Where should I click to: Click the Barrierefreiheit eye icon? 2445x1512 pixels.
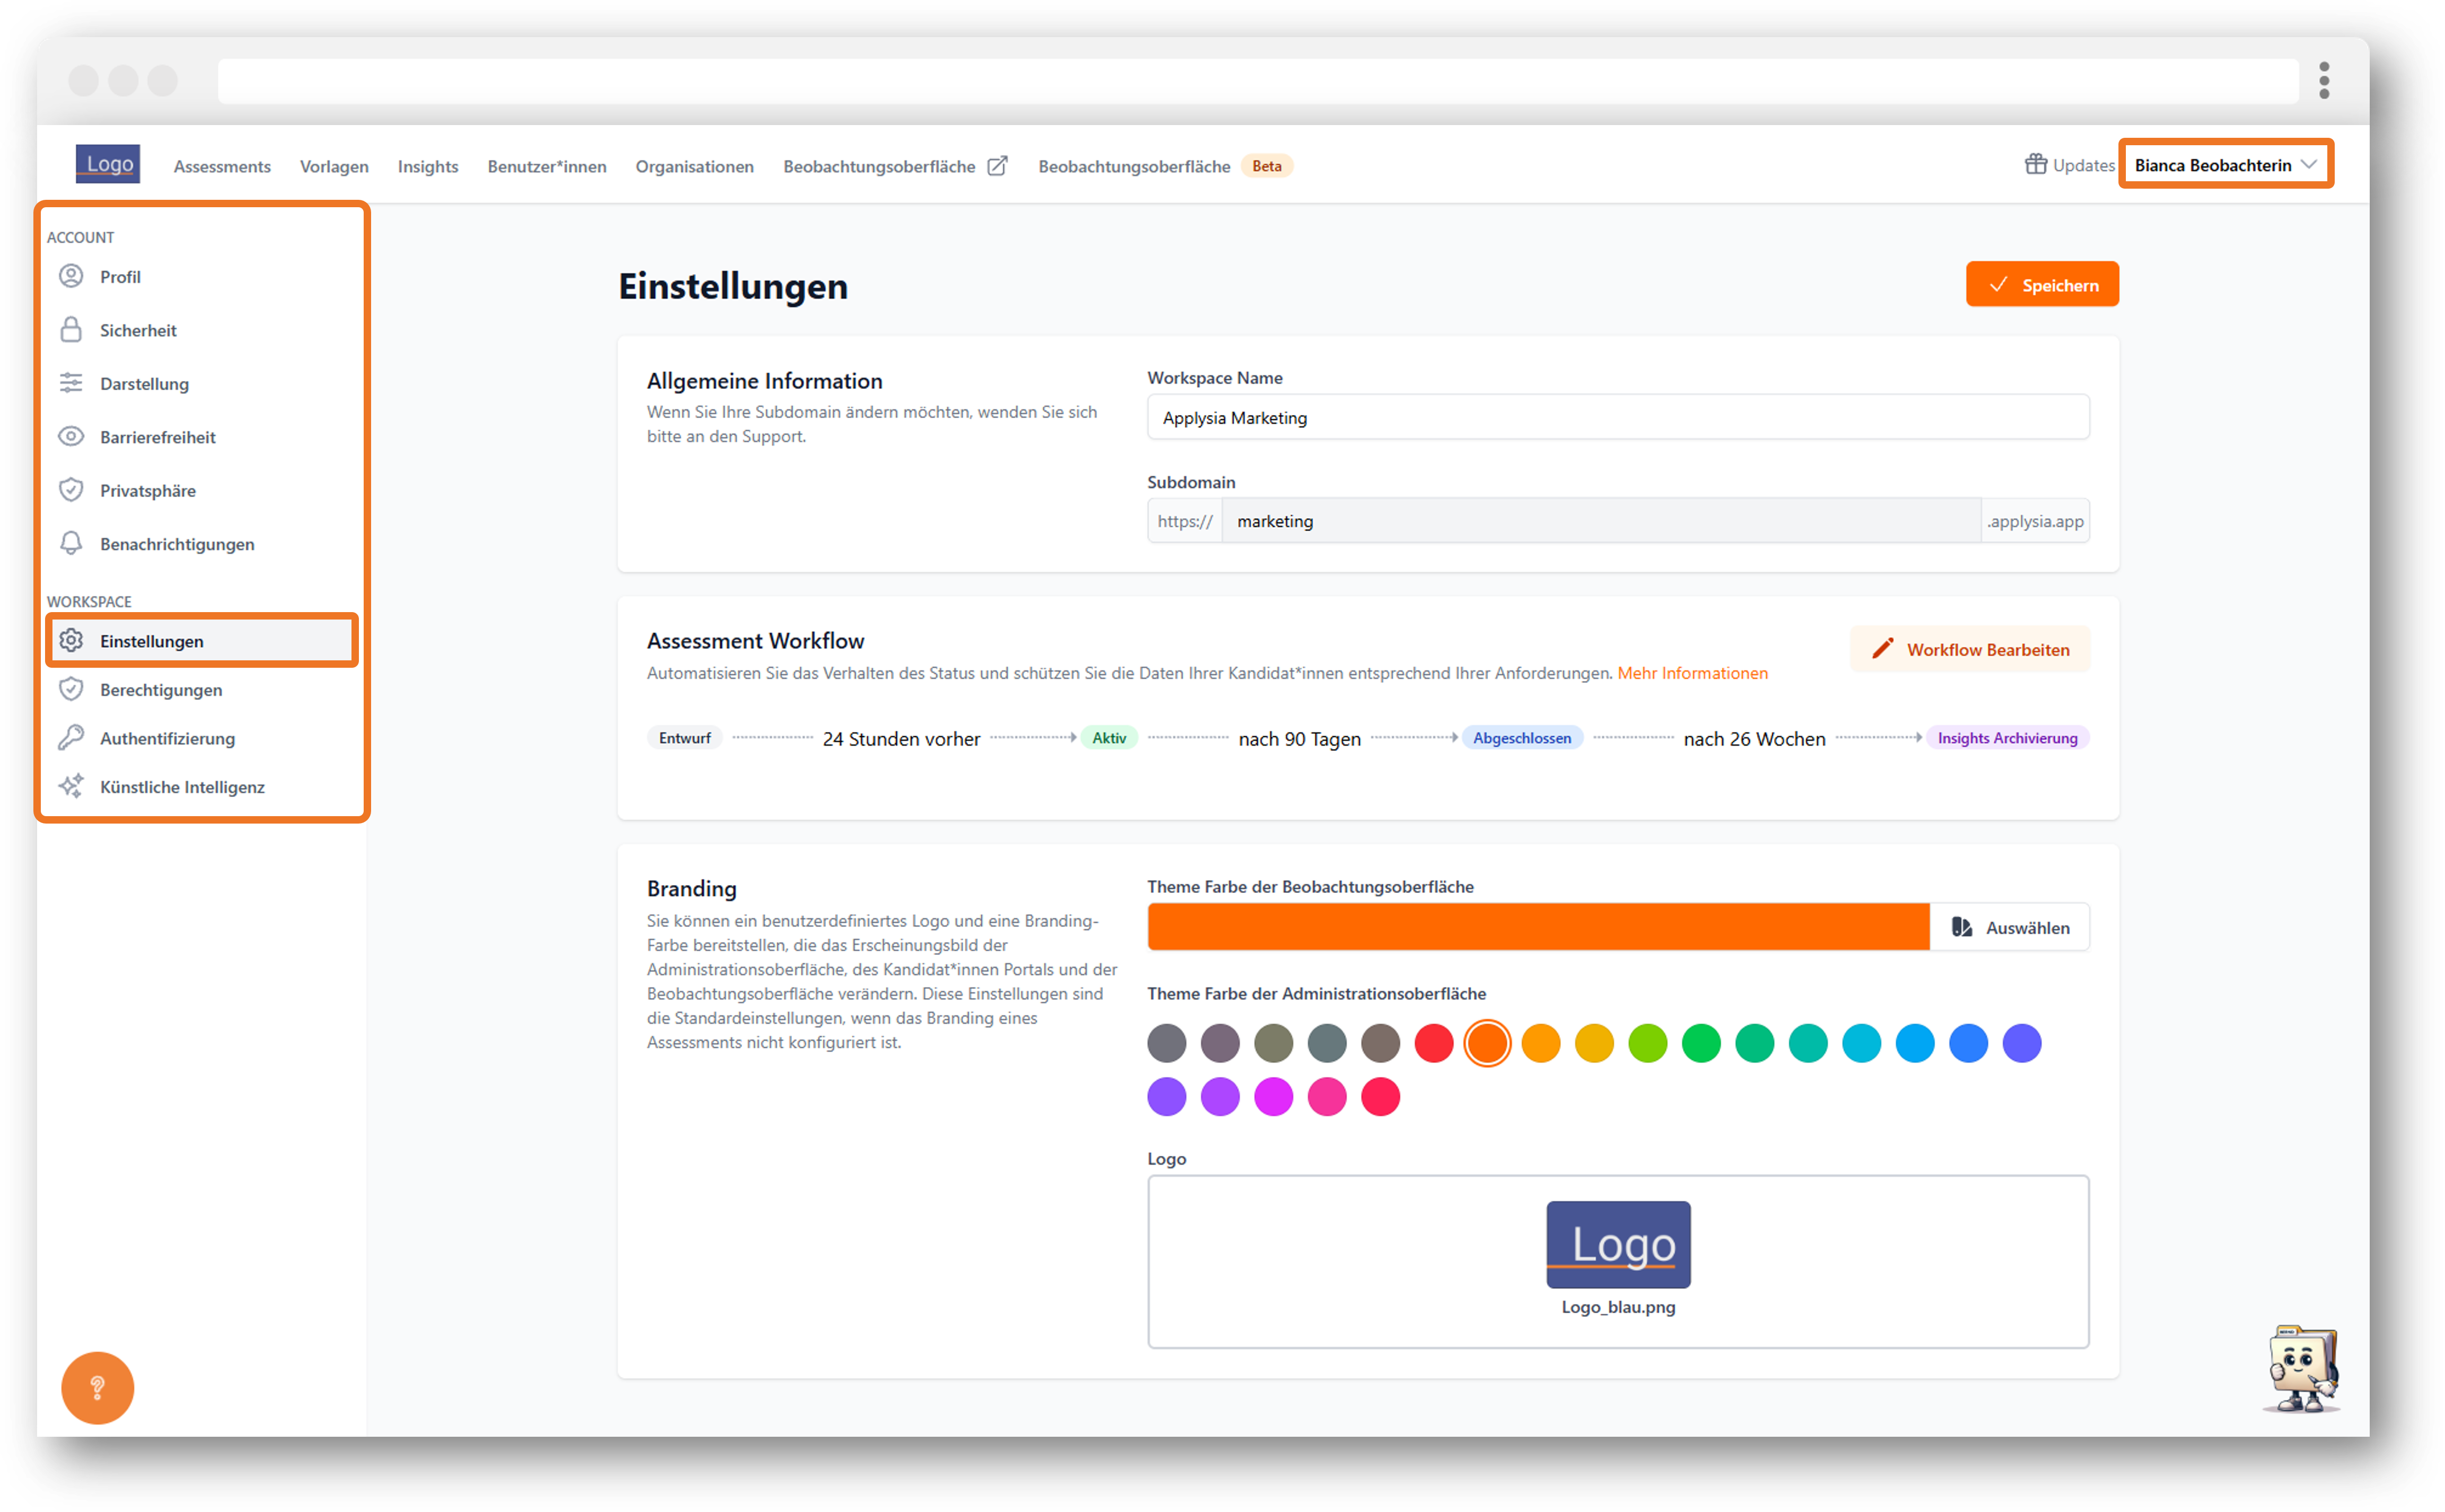click(x=71, y=436)
